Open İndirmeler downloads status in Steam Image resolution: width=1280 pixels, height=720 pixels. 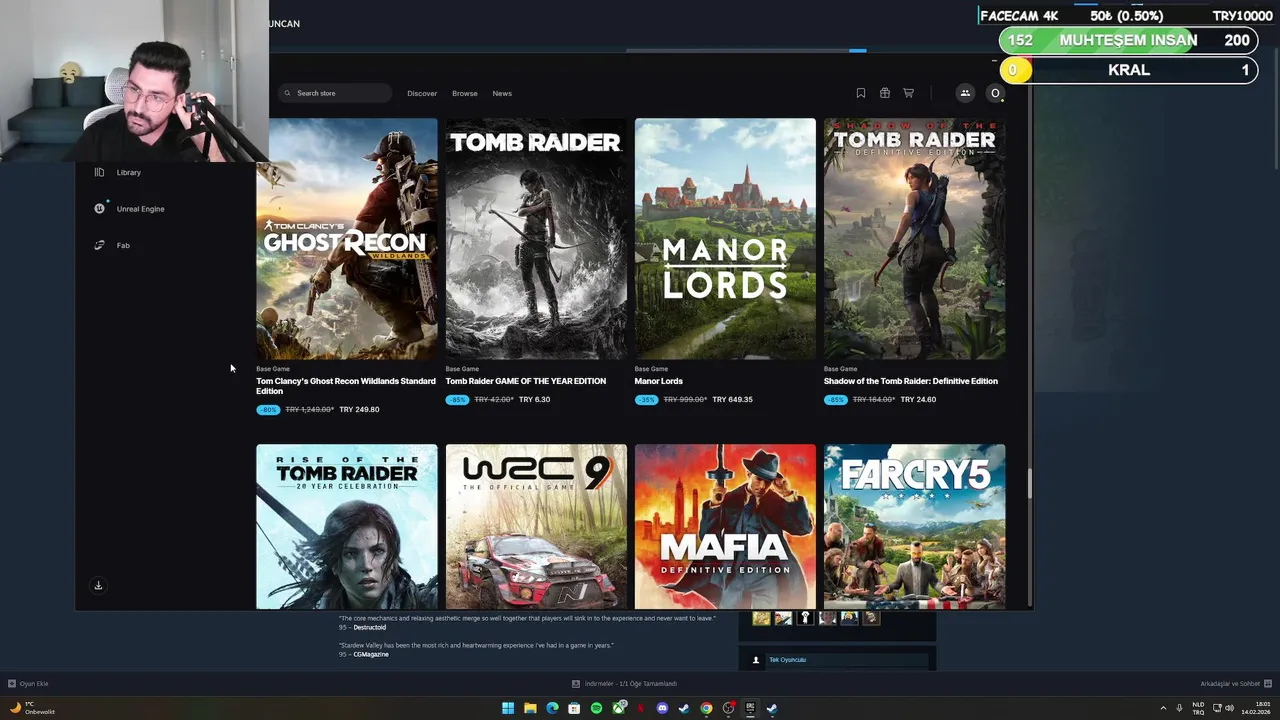tap(625, 684)
